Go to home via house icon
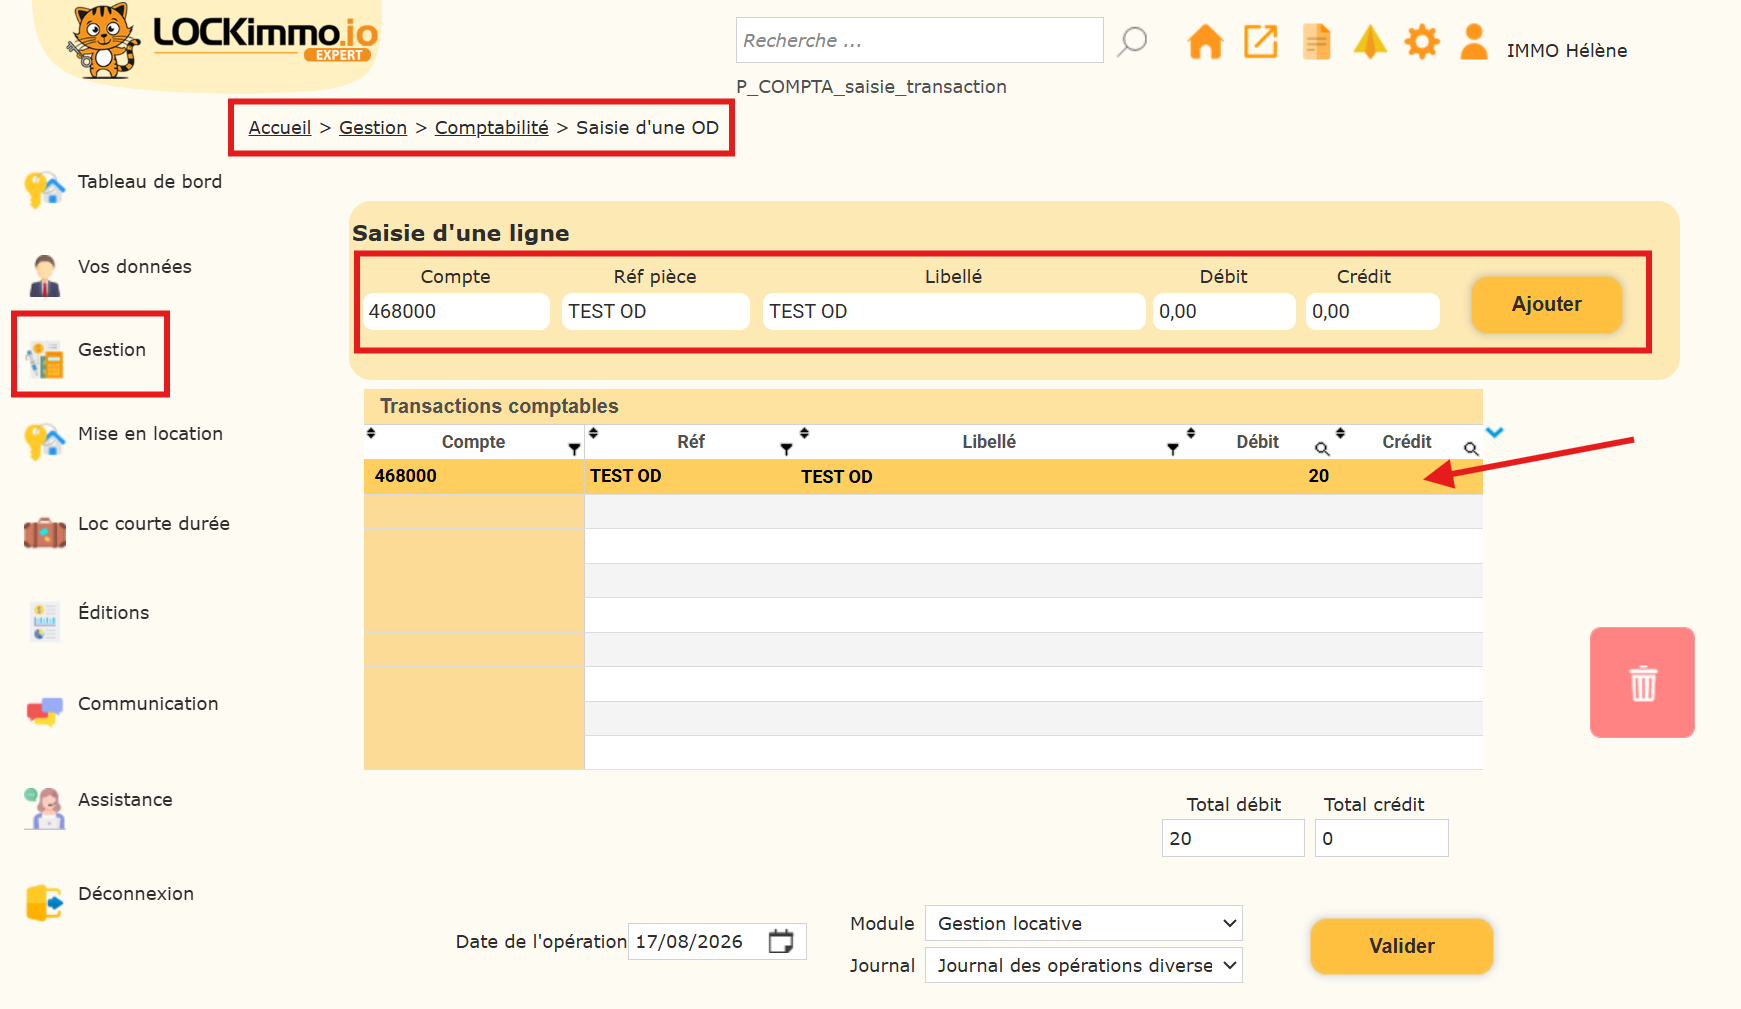This screenshot has width=1741, height=1009. pos(1205,42)
